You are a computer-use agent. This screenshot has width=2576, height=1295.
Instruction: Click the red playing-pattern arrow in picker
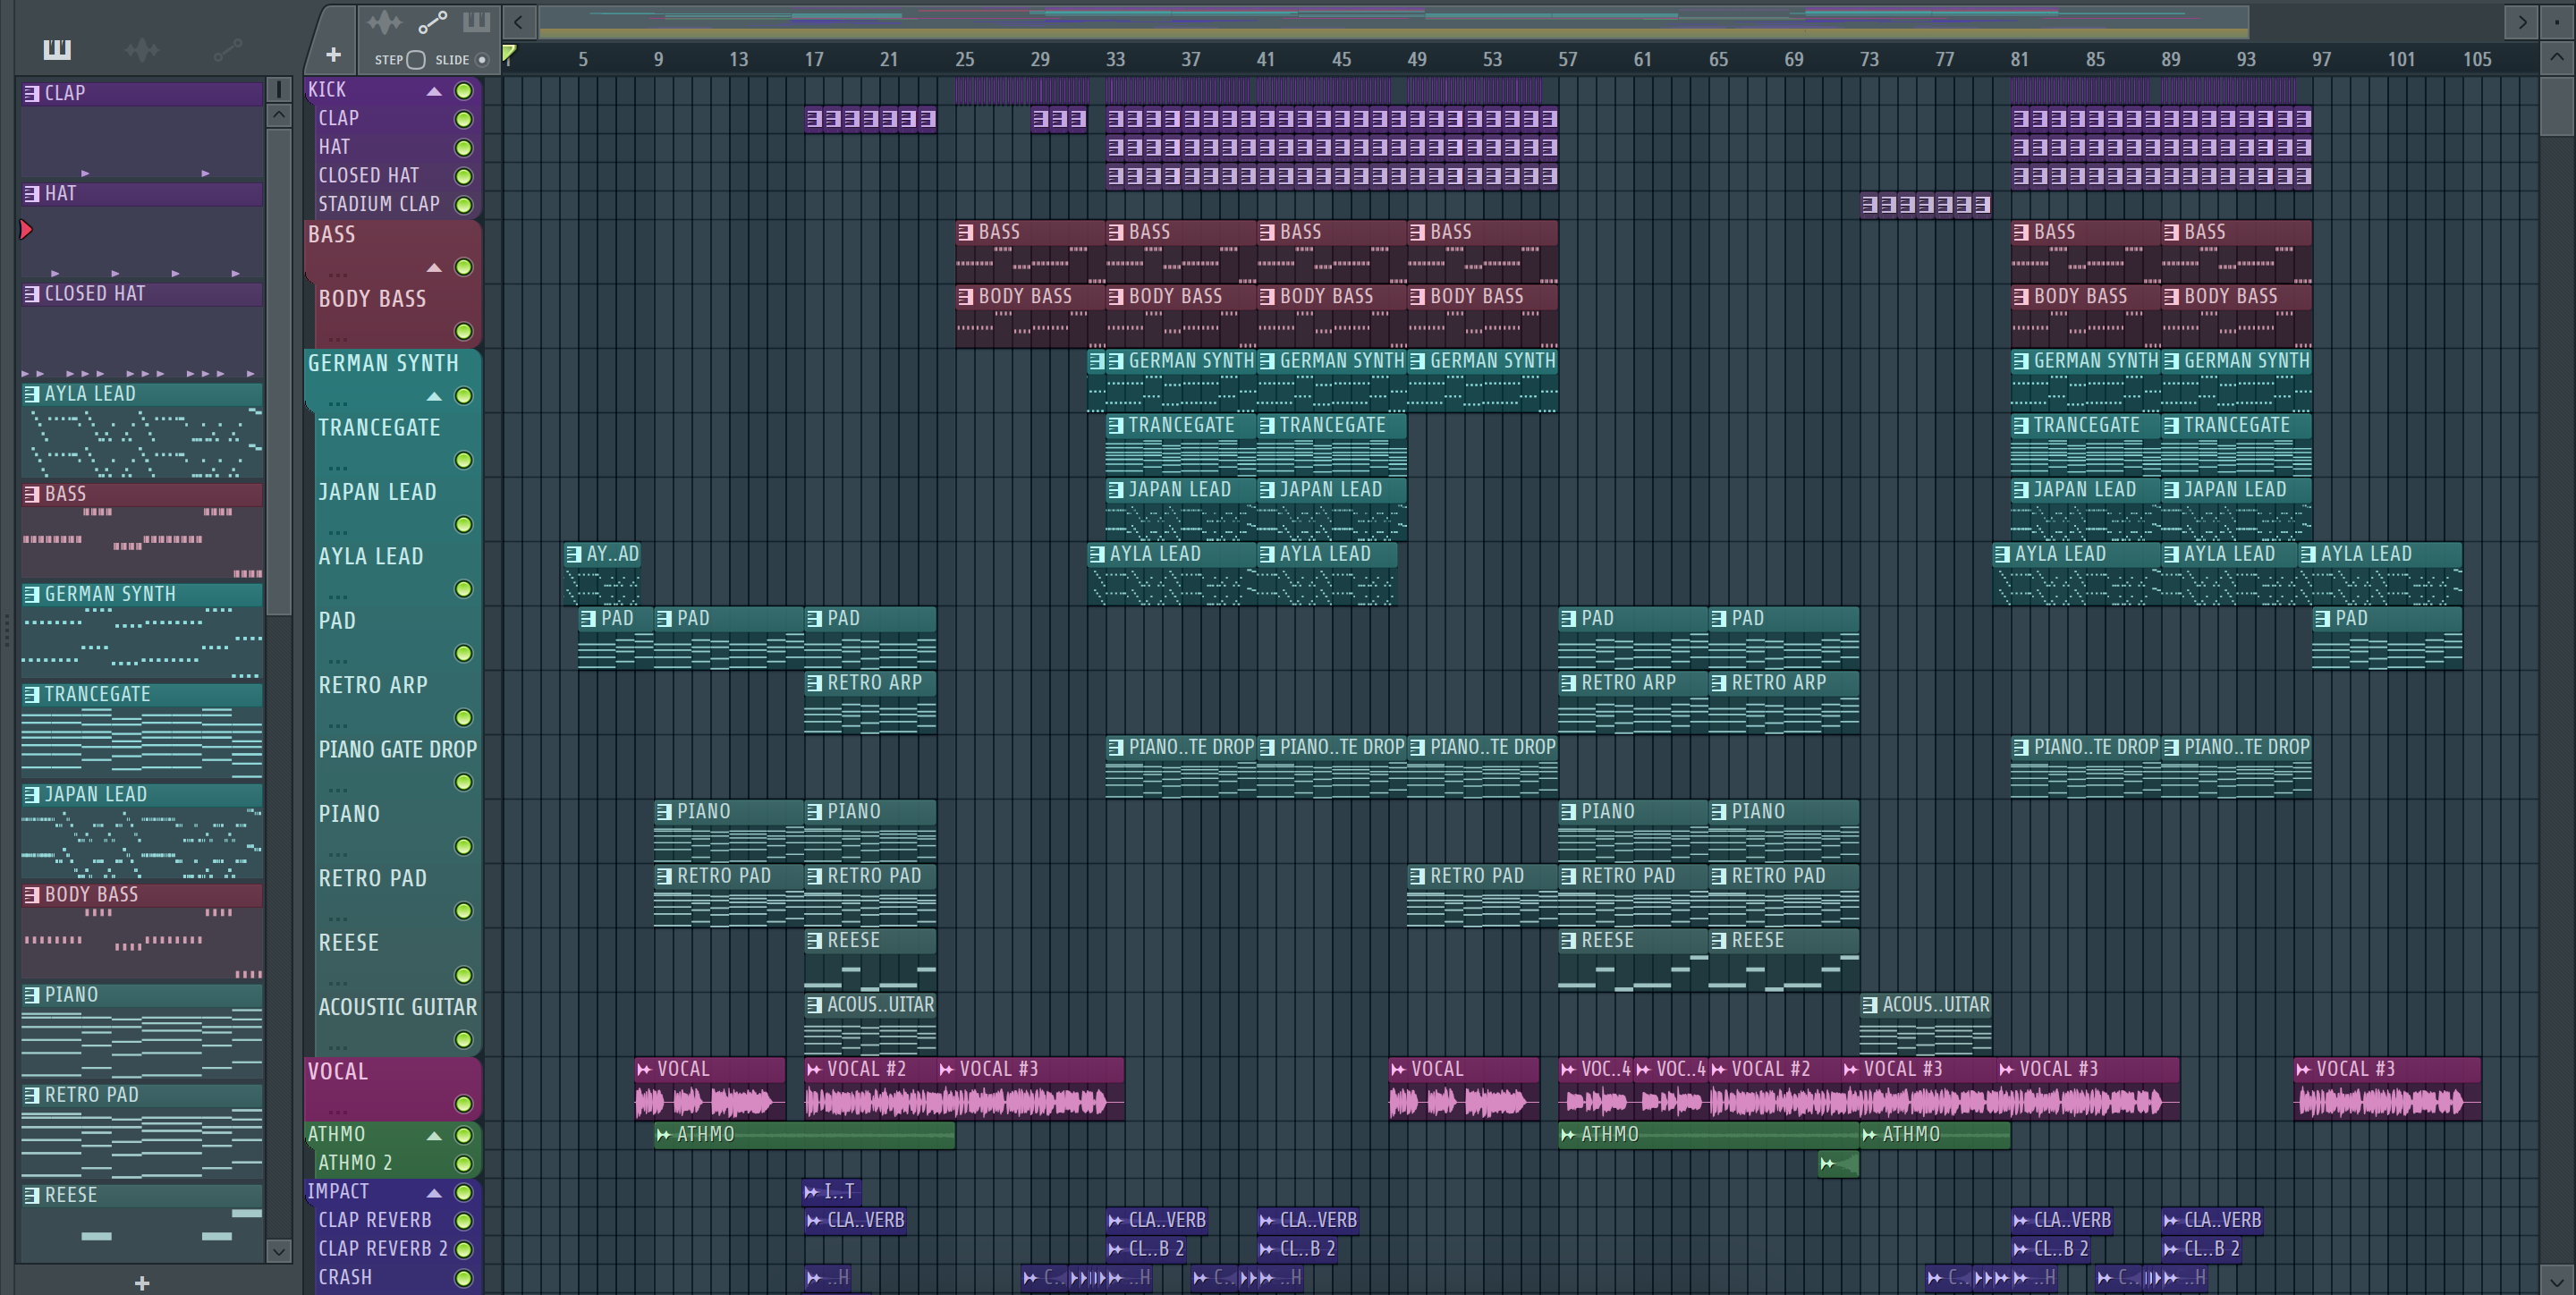27,230
